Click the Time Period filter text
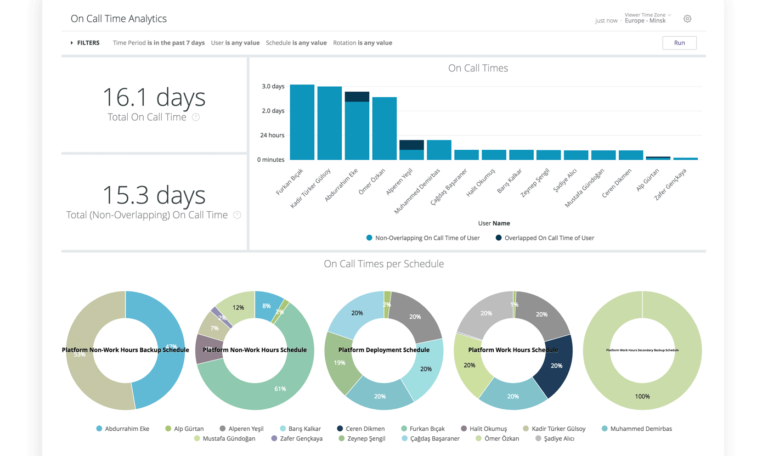768x456 pixels. tap(159, 43)
